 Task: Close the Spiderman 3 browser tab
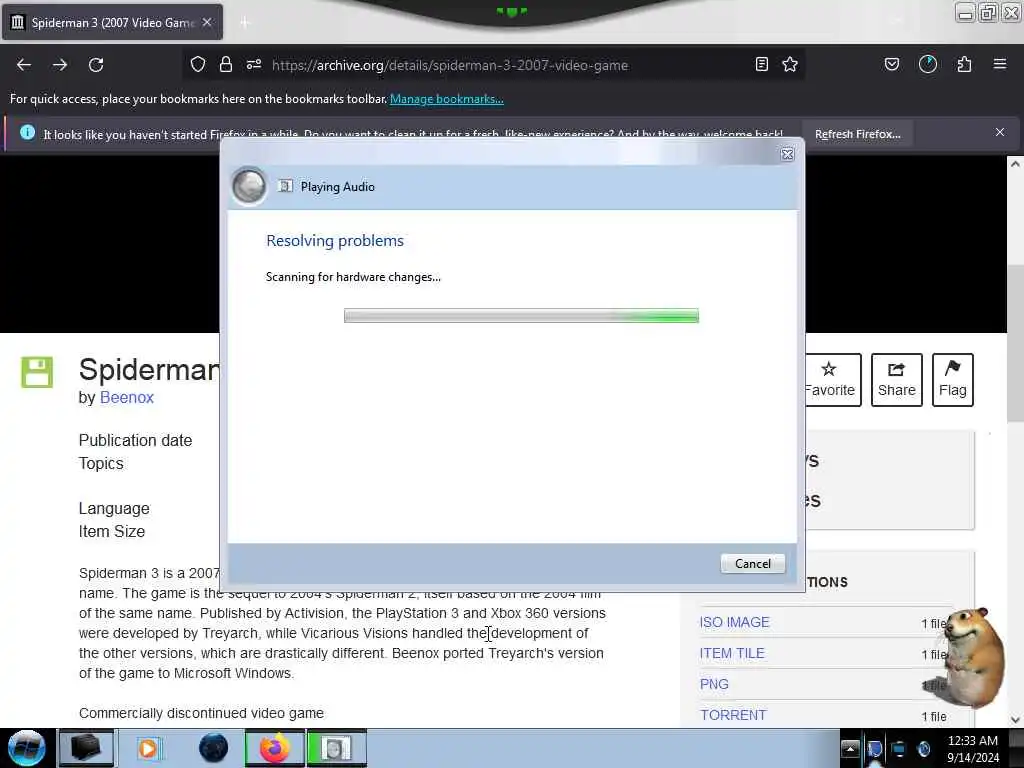click(207, 22)
